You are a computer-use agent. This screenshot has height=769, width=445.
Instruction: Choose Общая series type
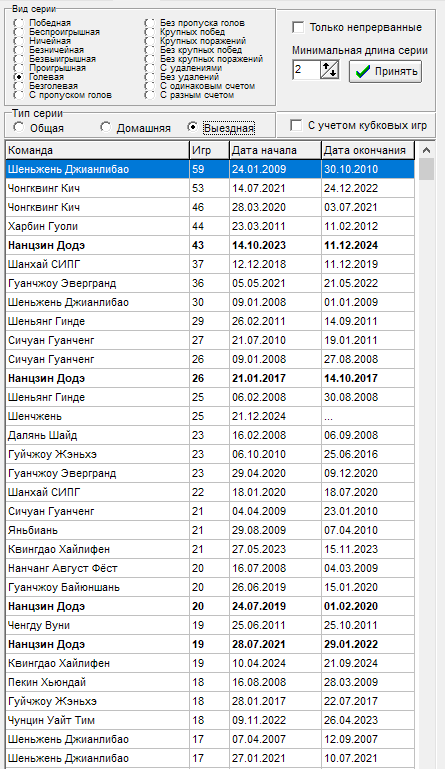[x=19, y=128]
